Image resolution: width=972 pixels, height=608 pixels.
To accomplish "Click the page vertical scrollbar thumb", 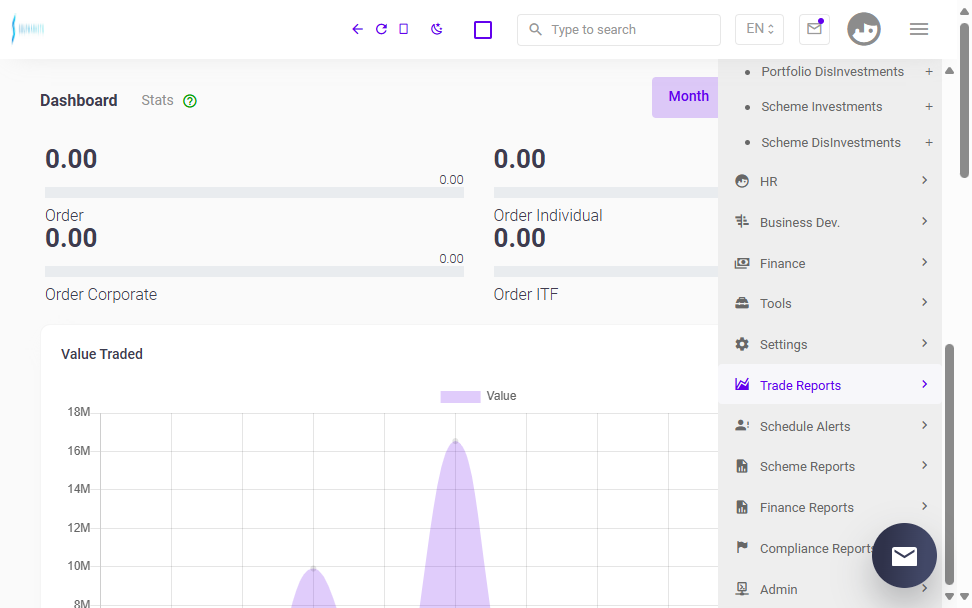I will pyautogui.click(x=965, y=100).
